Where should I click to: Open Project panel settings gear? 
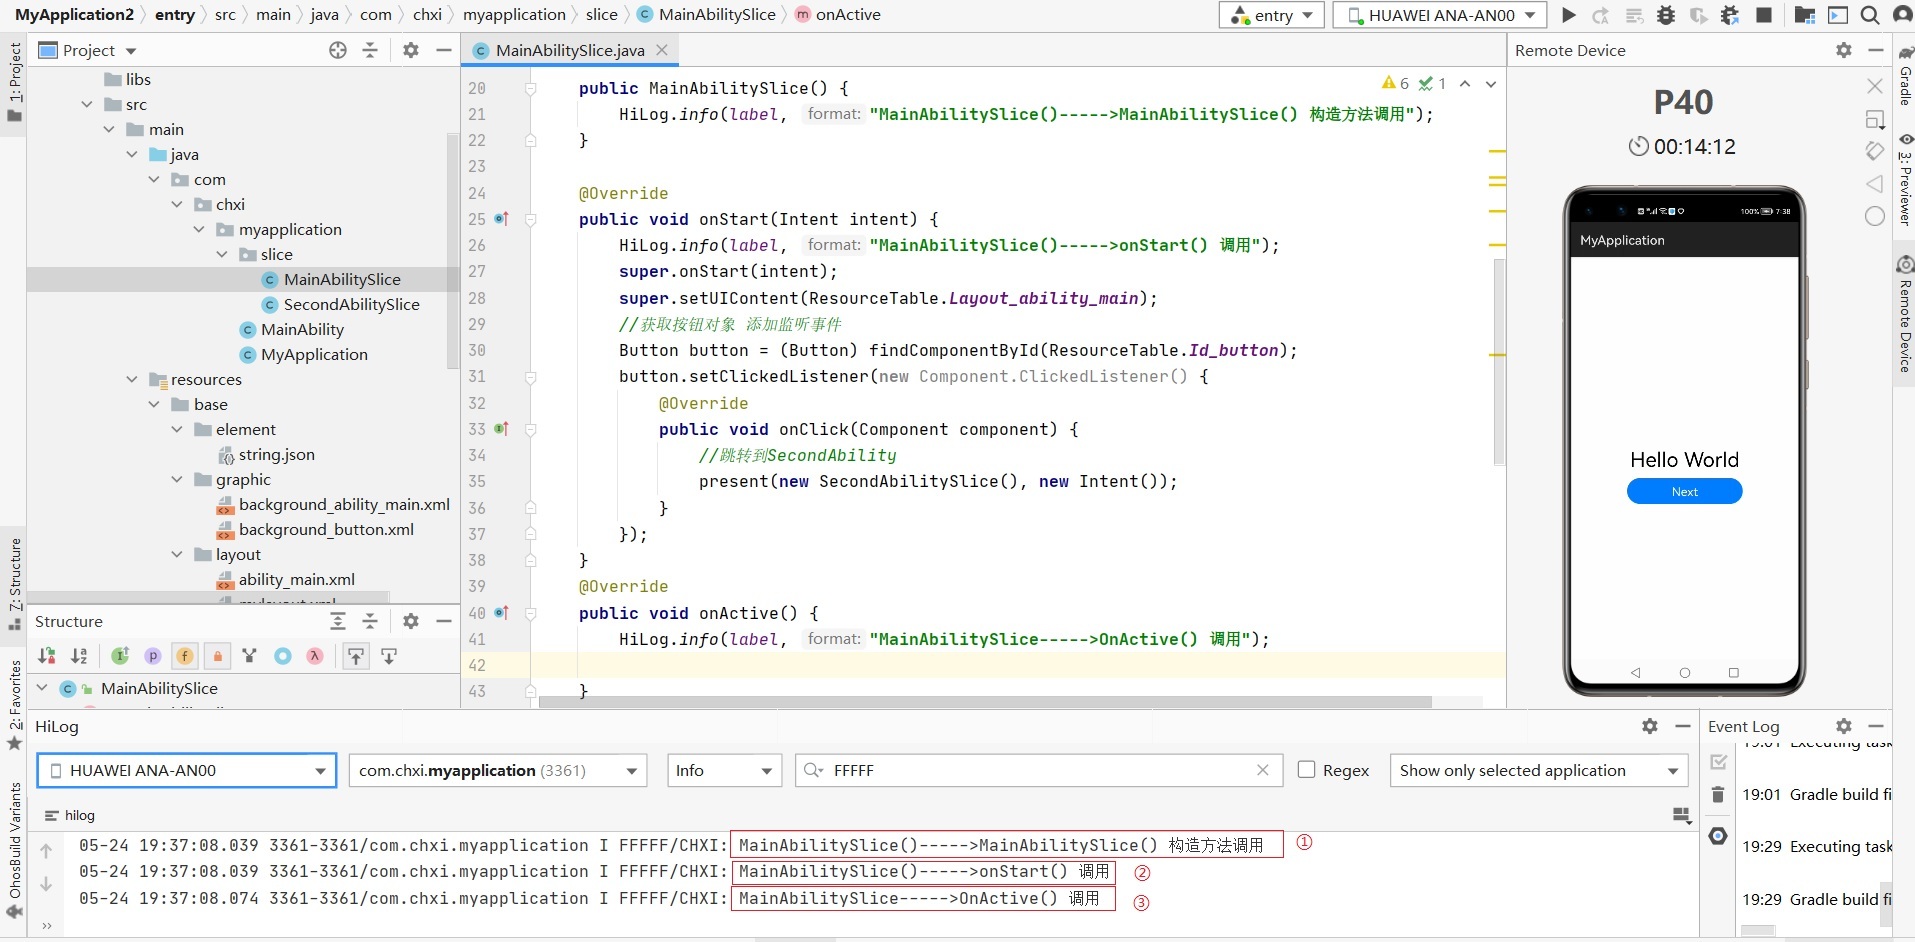tap(410, 50)
